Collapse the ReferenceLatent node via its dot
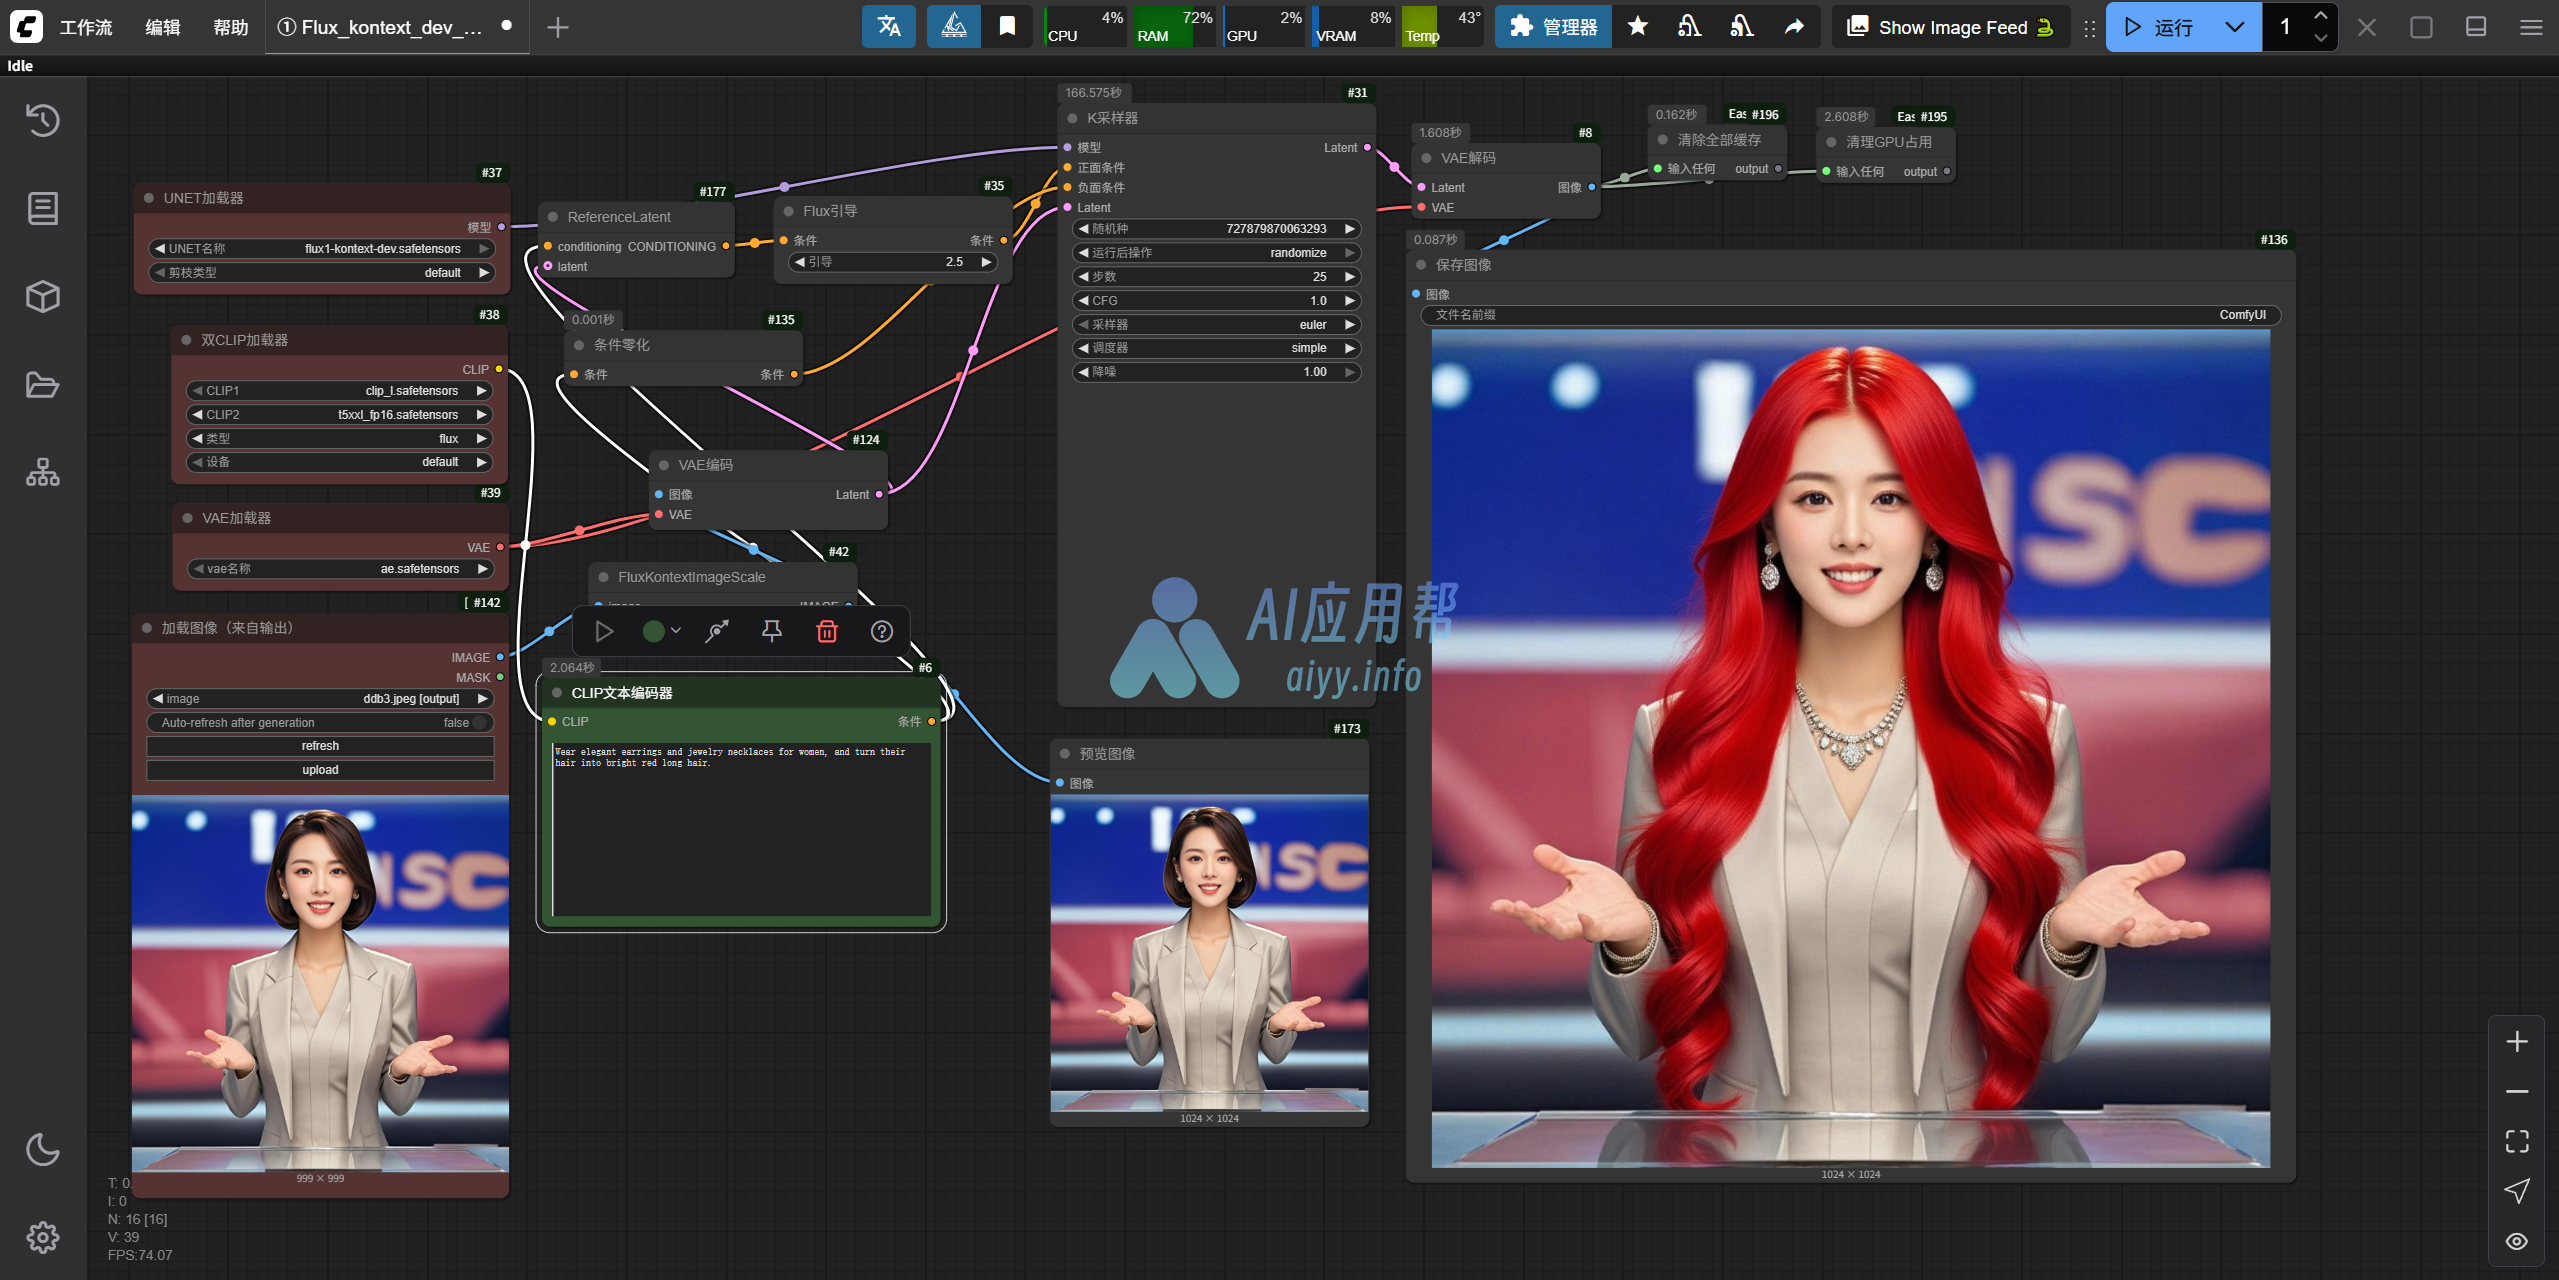The height and width of the screenshot is (1280, 2559). pyautogui.click(x=552, y=217)
